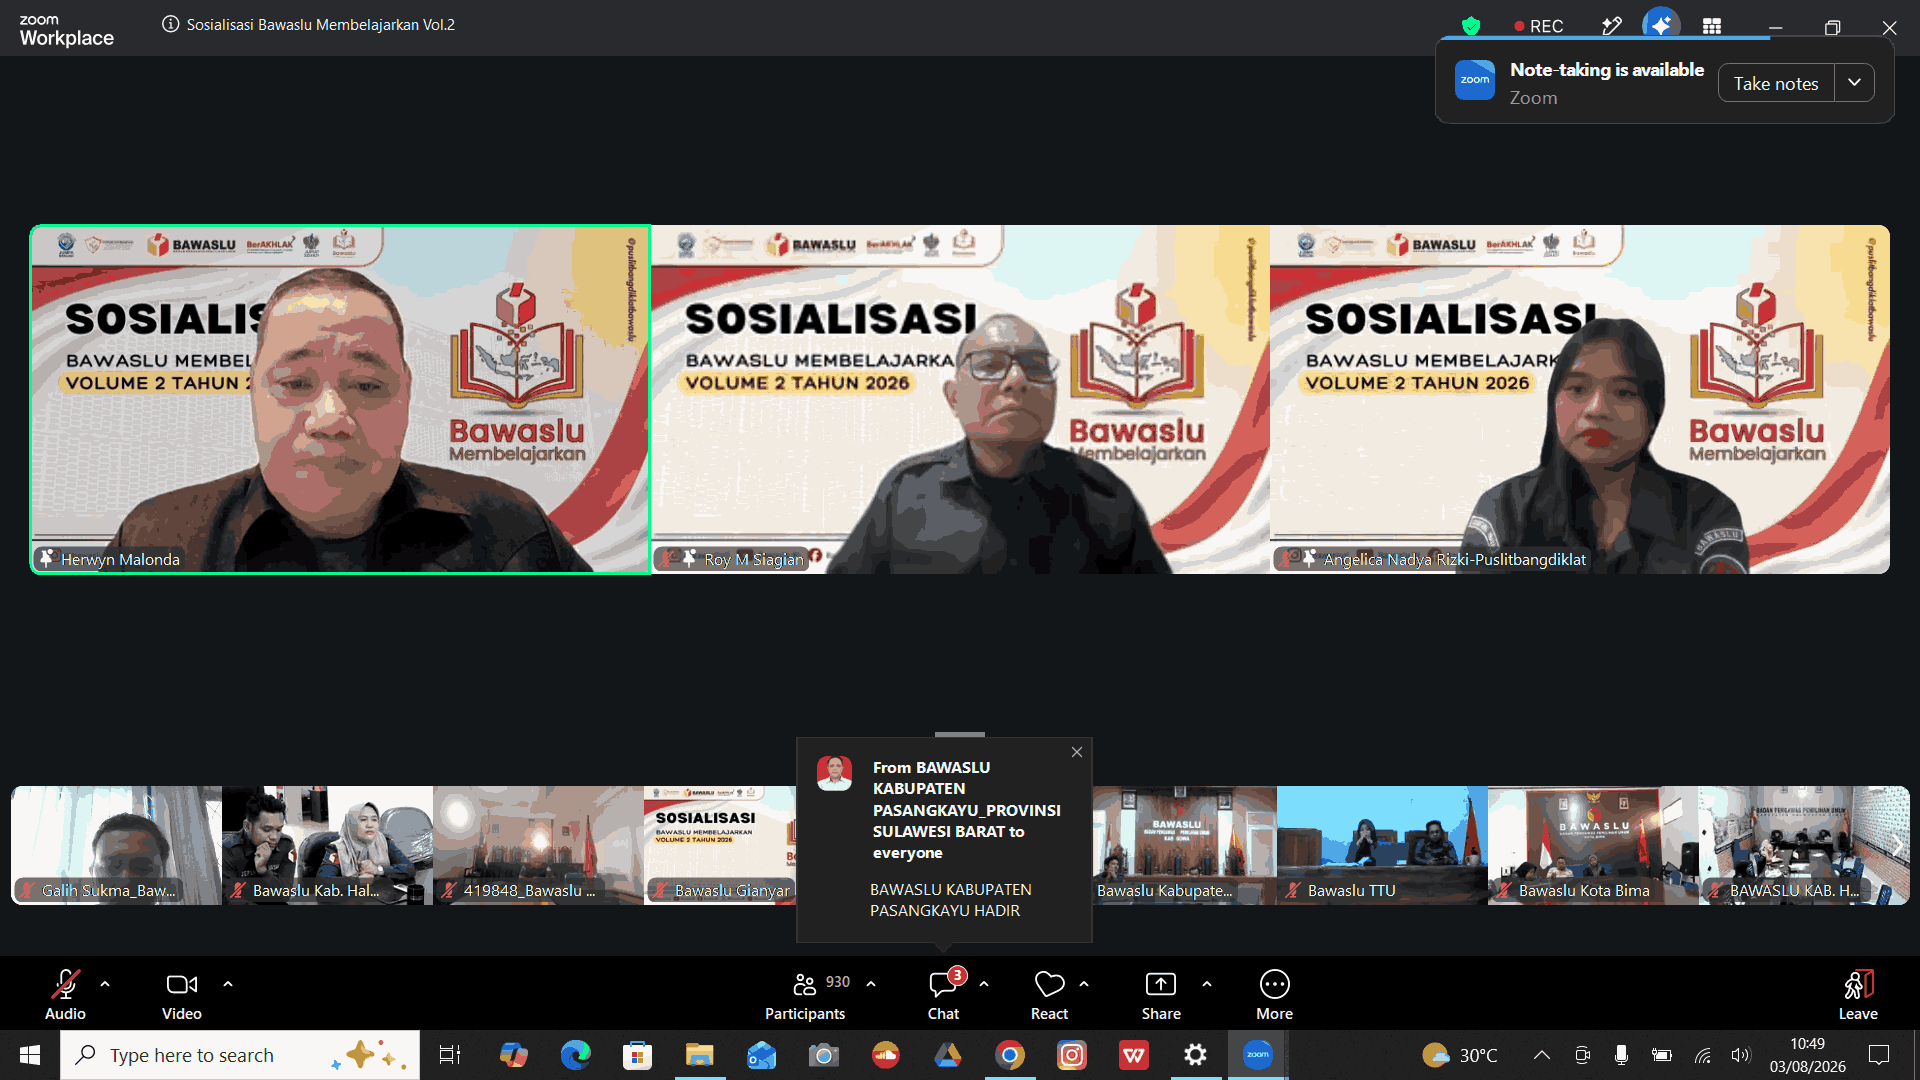Select the Bawaslu Kota Bima thumbnail
Viewport: 1920px width, 1080px height.
[1593, 845]
